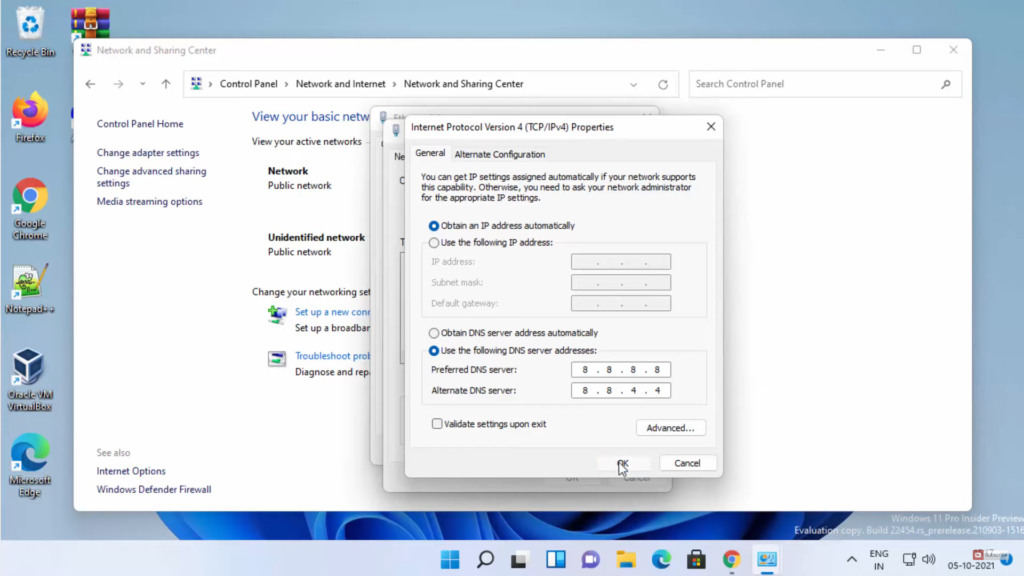Show hidden system tray icons
The image size is (1024, 576).
pos(851,559)
